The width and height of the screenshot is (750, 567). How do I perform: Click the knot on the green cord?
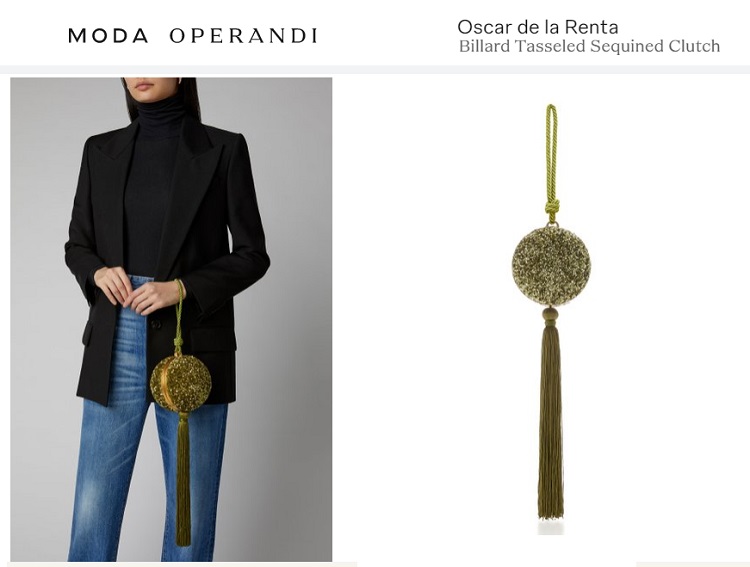click(x=552, y=208)
